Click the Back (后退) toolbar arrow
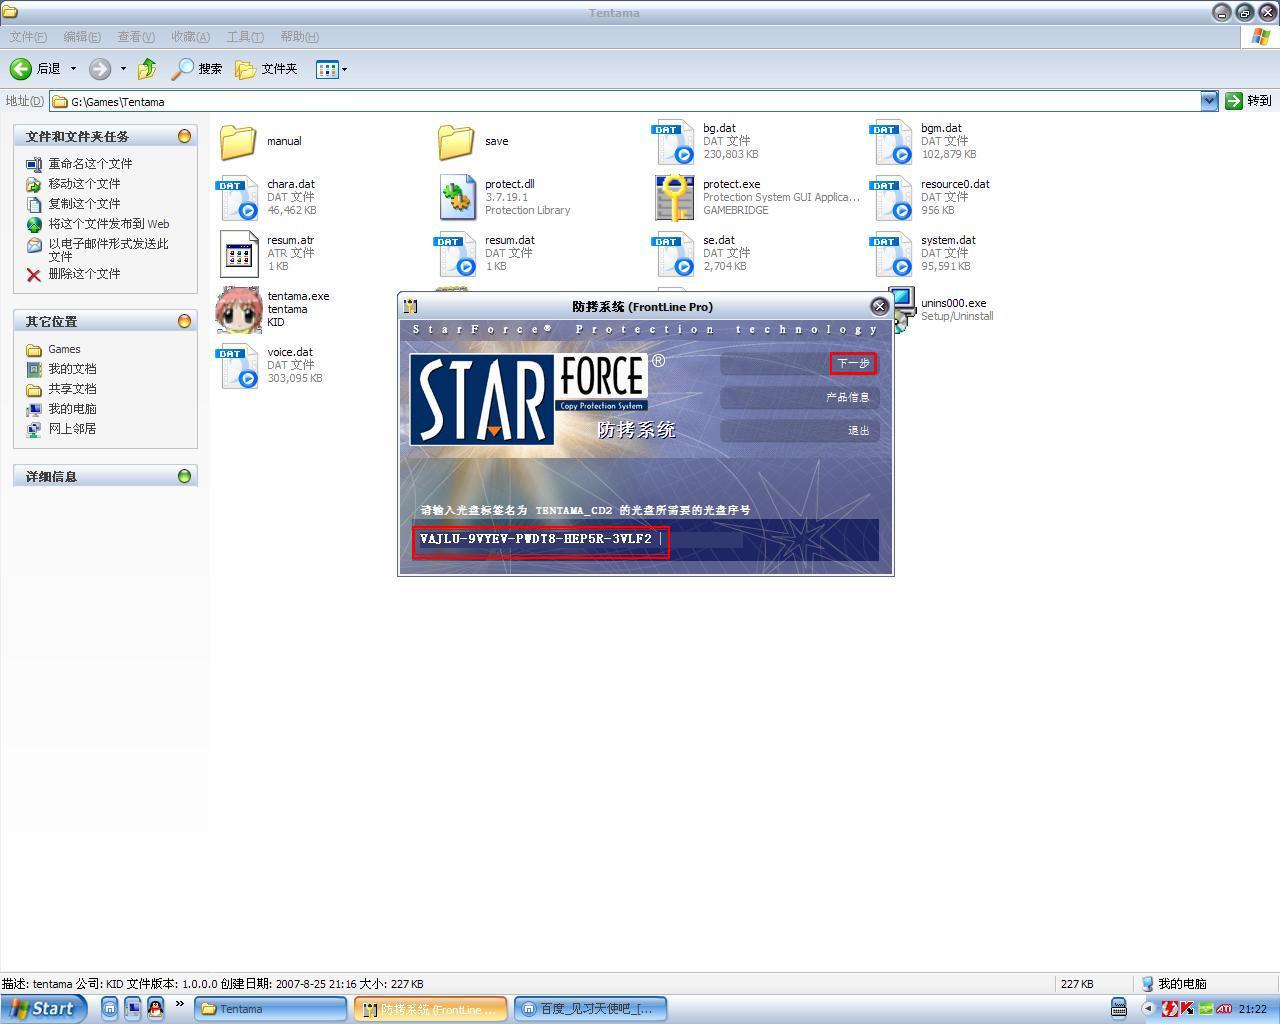Image resolution: width=1280 pixels, height=1024 pixels. 36,69
